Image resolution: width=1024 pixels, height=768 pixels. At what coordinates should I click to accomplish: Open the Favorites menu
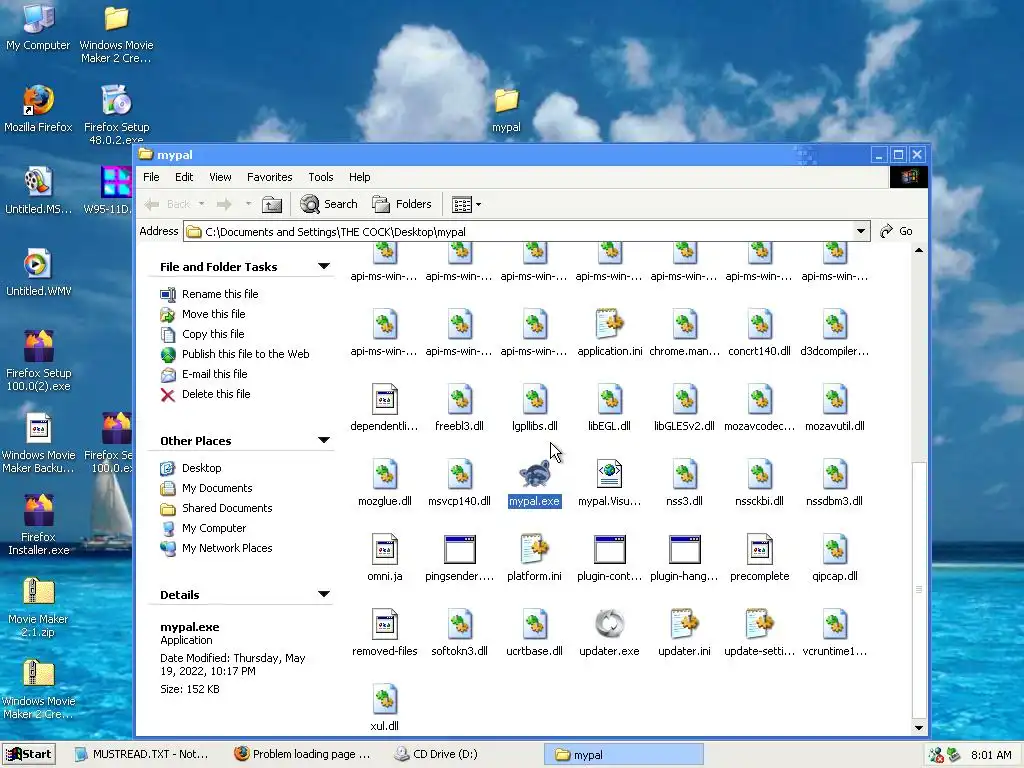point(269,177)
